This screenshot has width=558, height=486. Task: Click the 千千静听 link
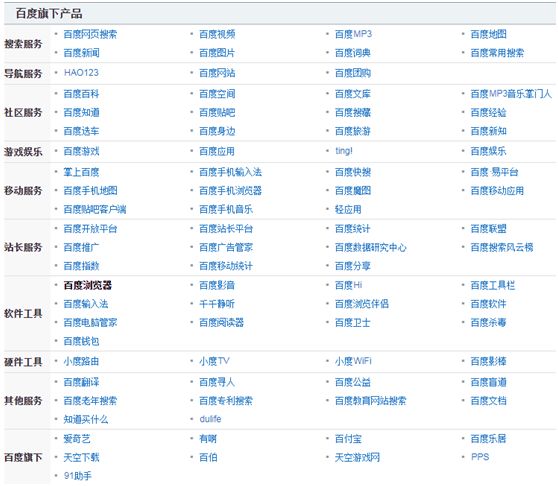pyautogui.click(x=217, y=304)
